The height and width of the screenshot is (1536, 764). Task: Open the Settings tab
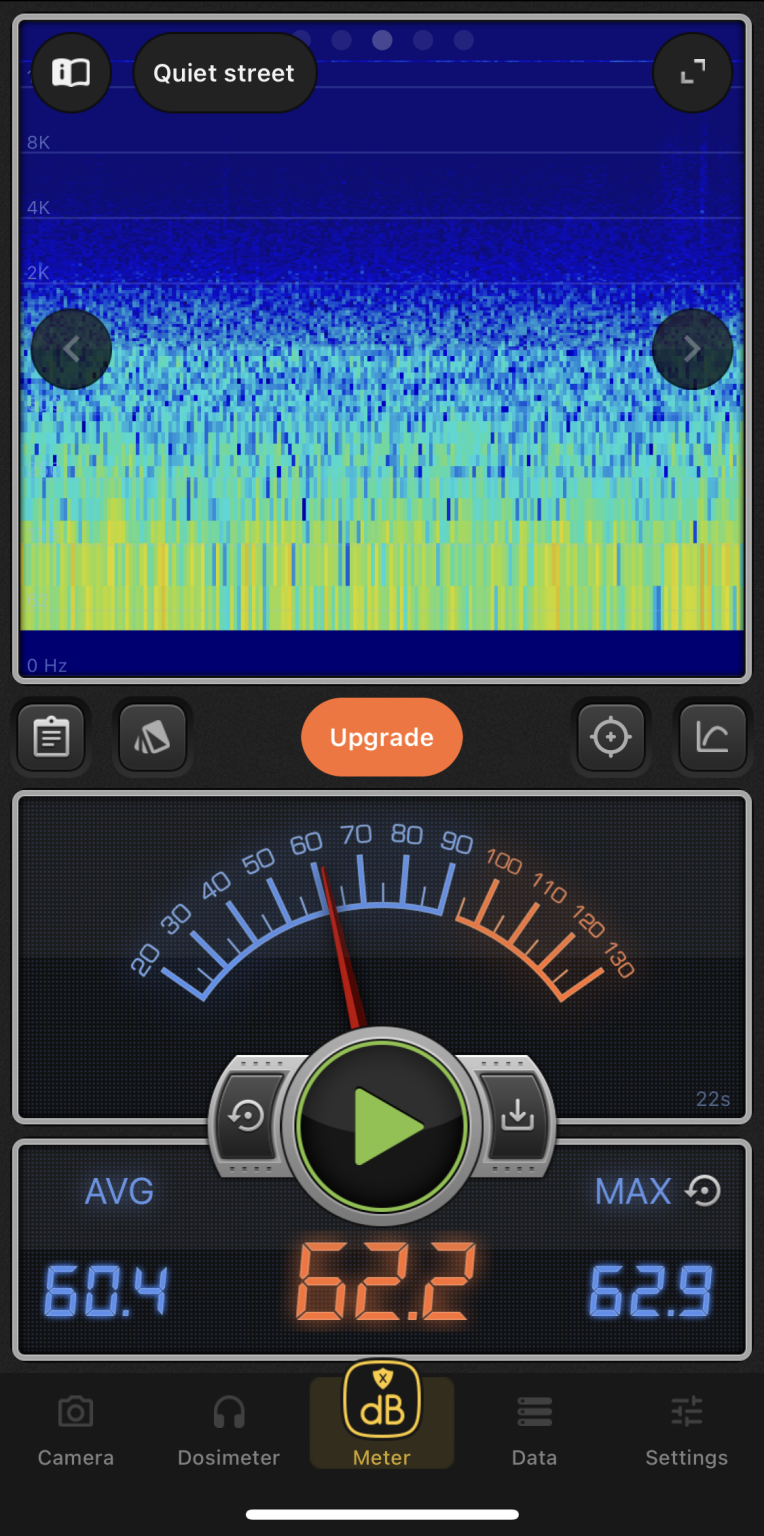pos(687,1430)
